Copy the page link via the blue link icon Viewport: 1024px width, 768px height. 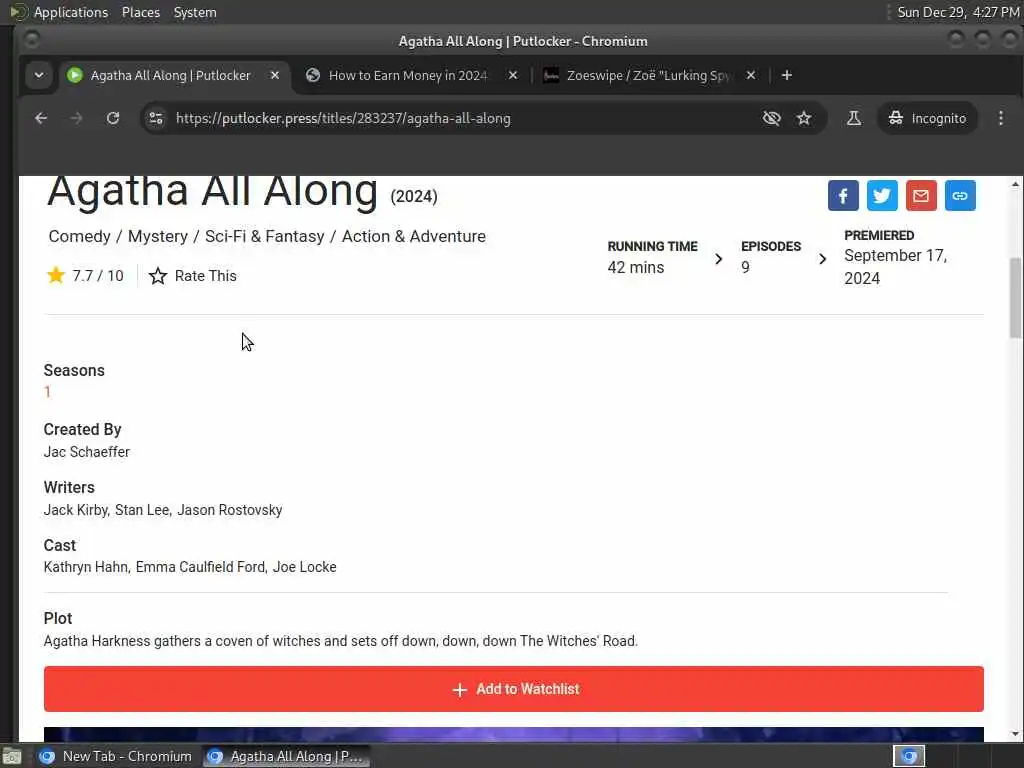click(960, 195)
